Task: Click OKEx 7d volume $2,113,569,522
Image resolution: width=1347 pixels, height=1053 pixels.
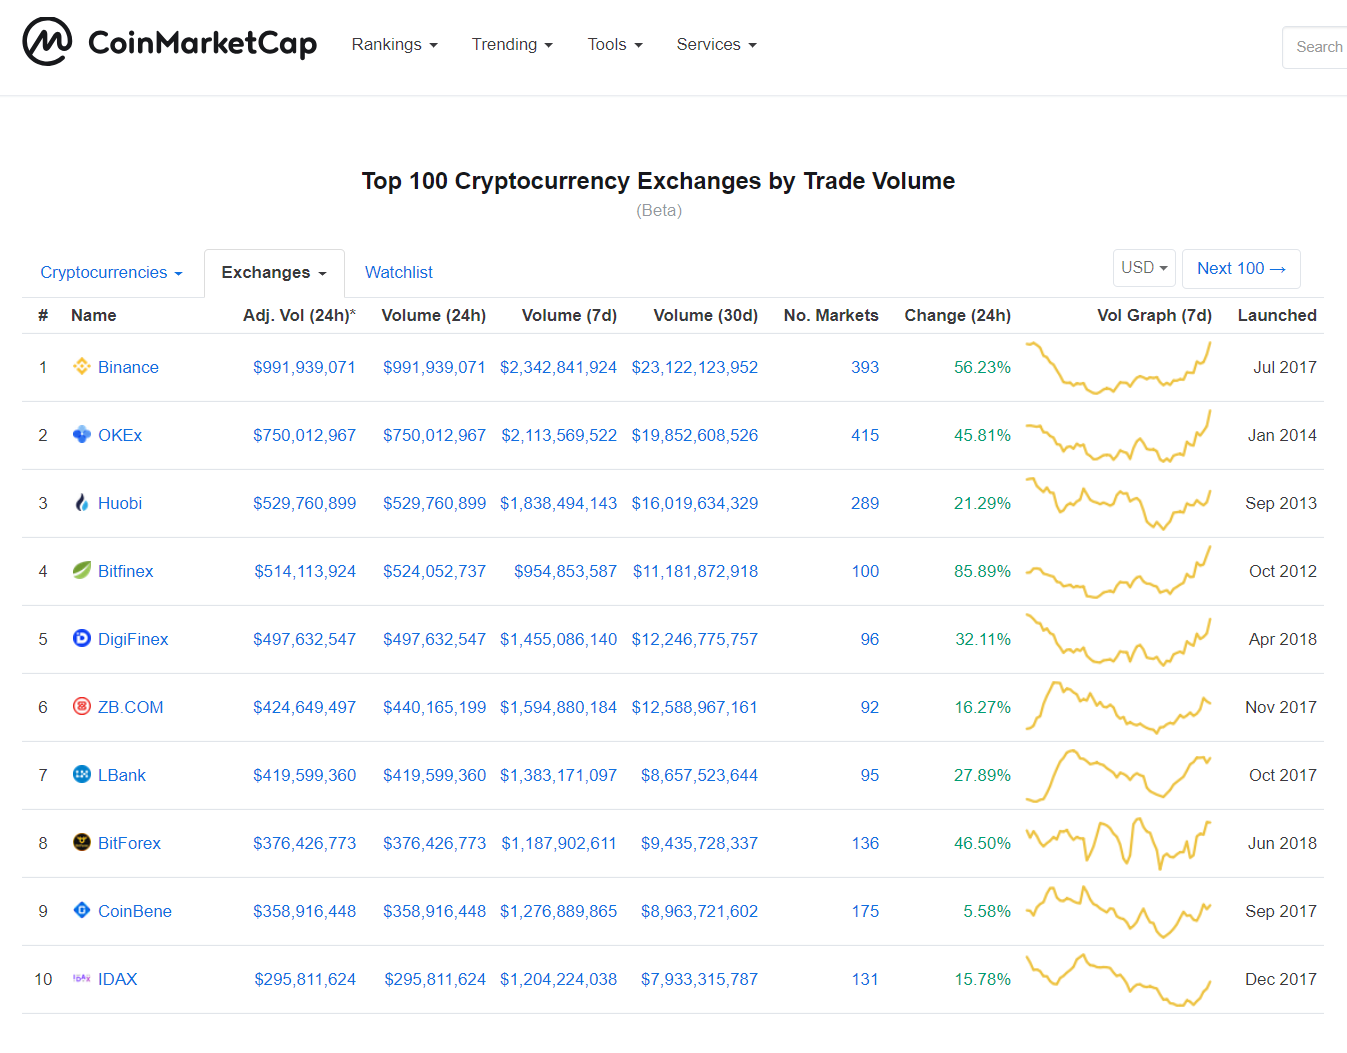Action: pos(559,435)
